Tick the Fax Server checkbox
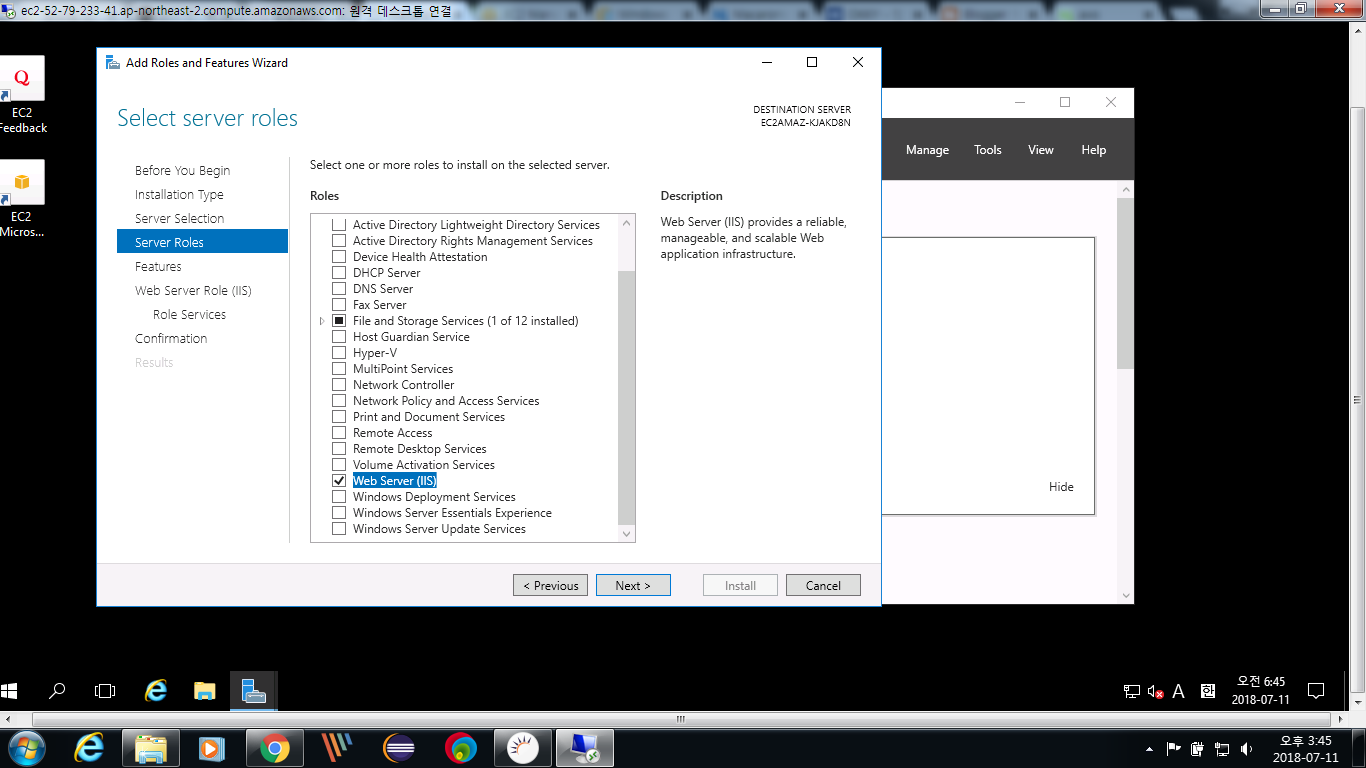 click(339, 305)
